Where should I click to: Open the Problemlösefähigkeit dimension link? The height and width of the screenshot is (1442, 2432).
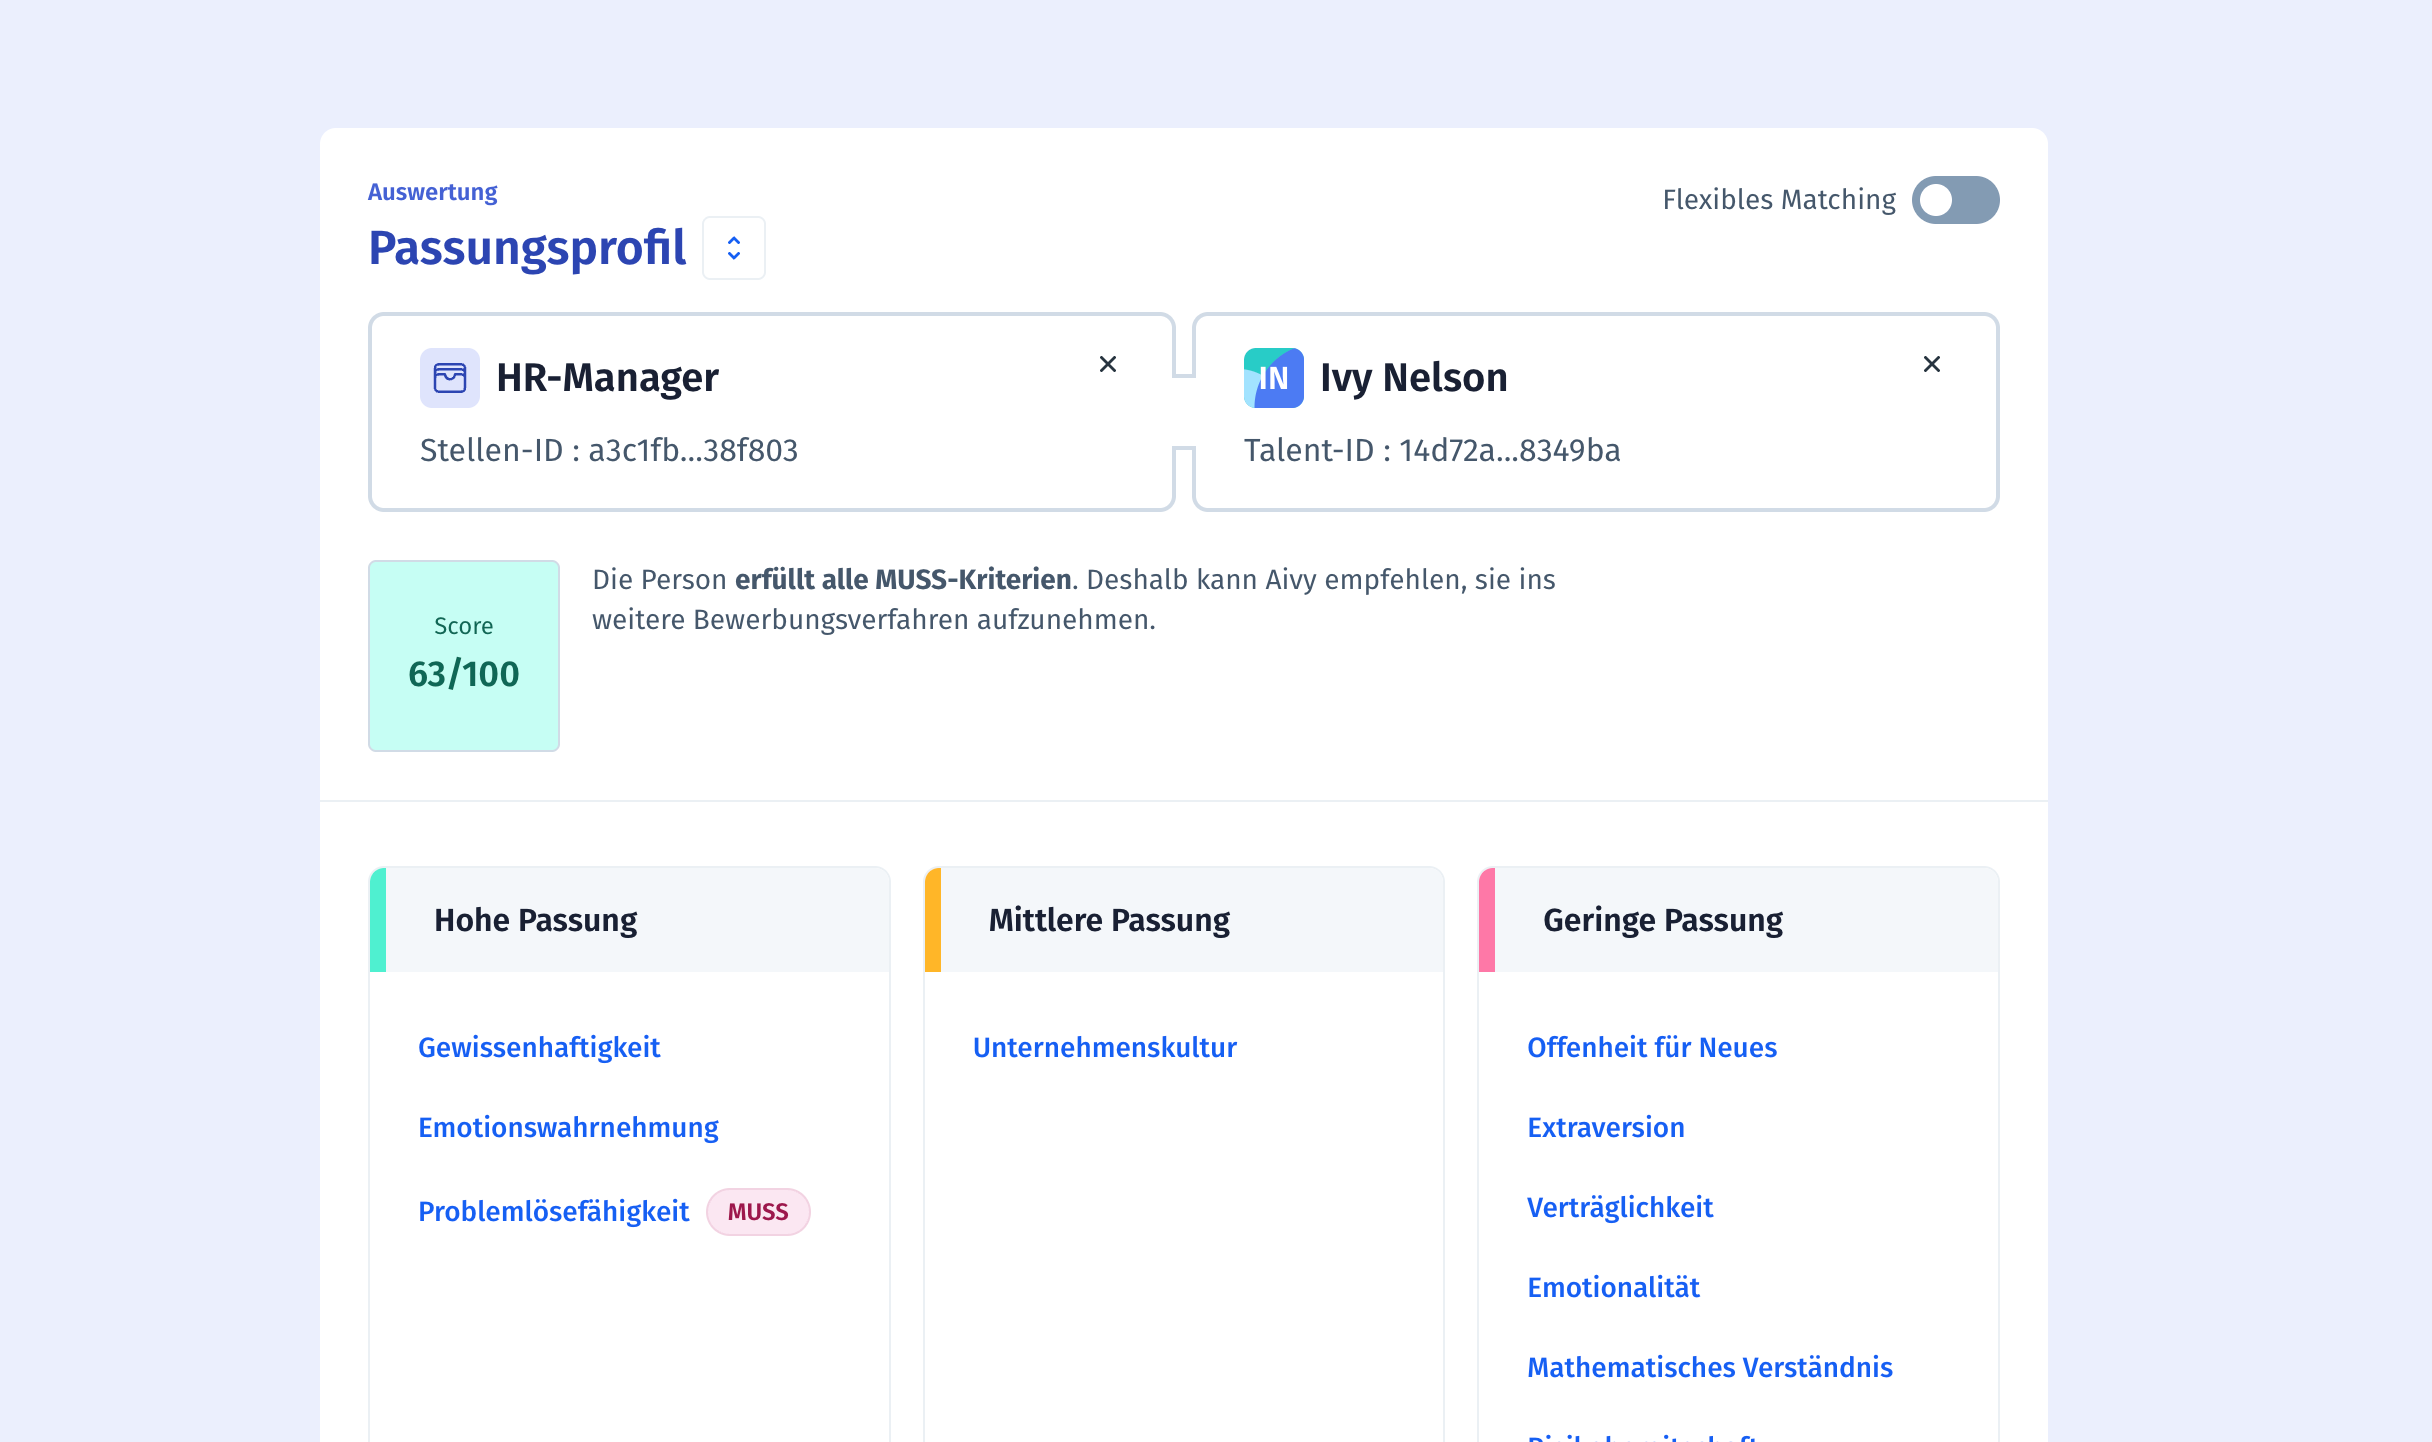click(x=553, y=1211)
